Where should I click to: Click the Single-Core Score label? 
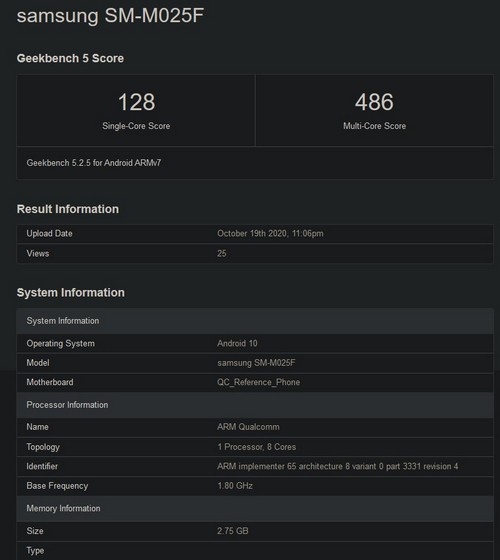click(136, 126)
